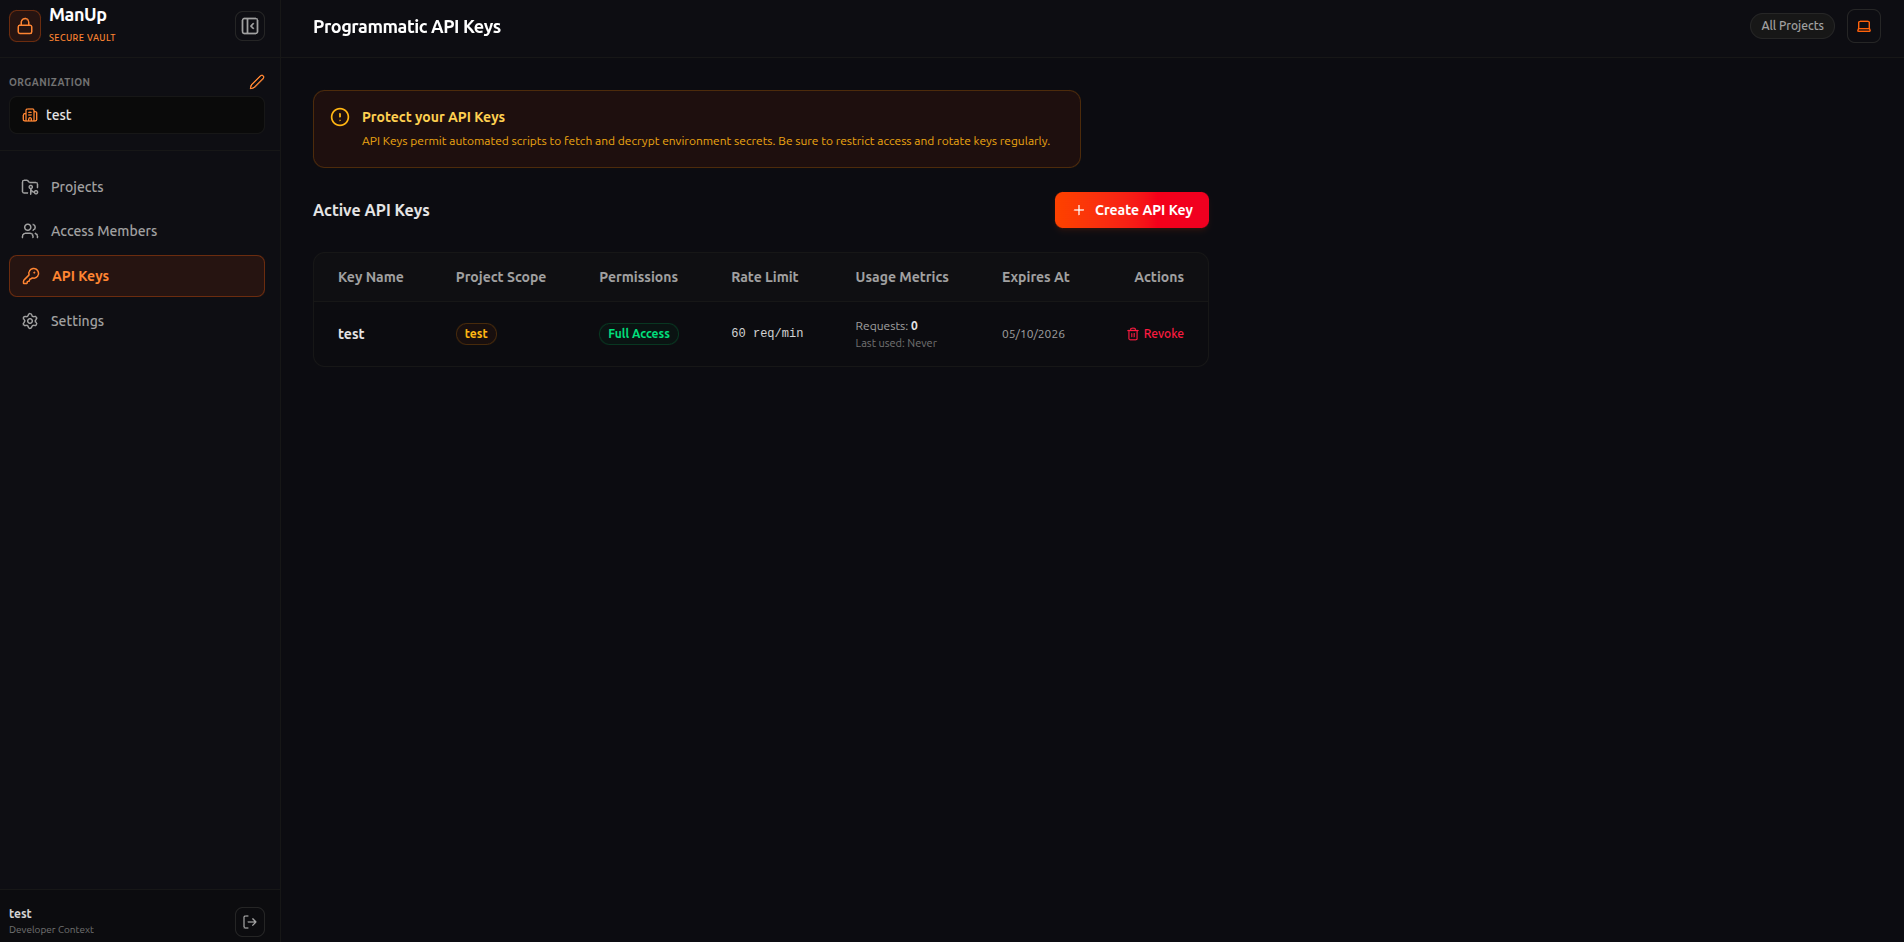Click the warning icon in the Protect banner
The height and width of the screenshot is (942, 1904).
pyautogui.click(x=340, y=117)
